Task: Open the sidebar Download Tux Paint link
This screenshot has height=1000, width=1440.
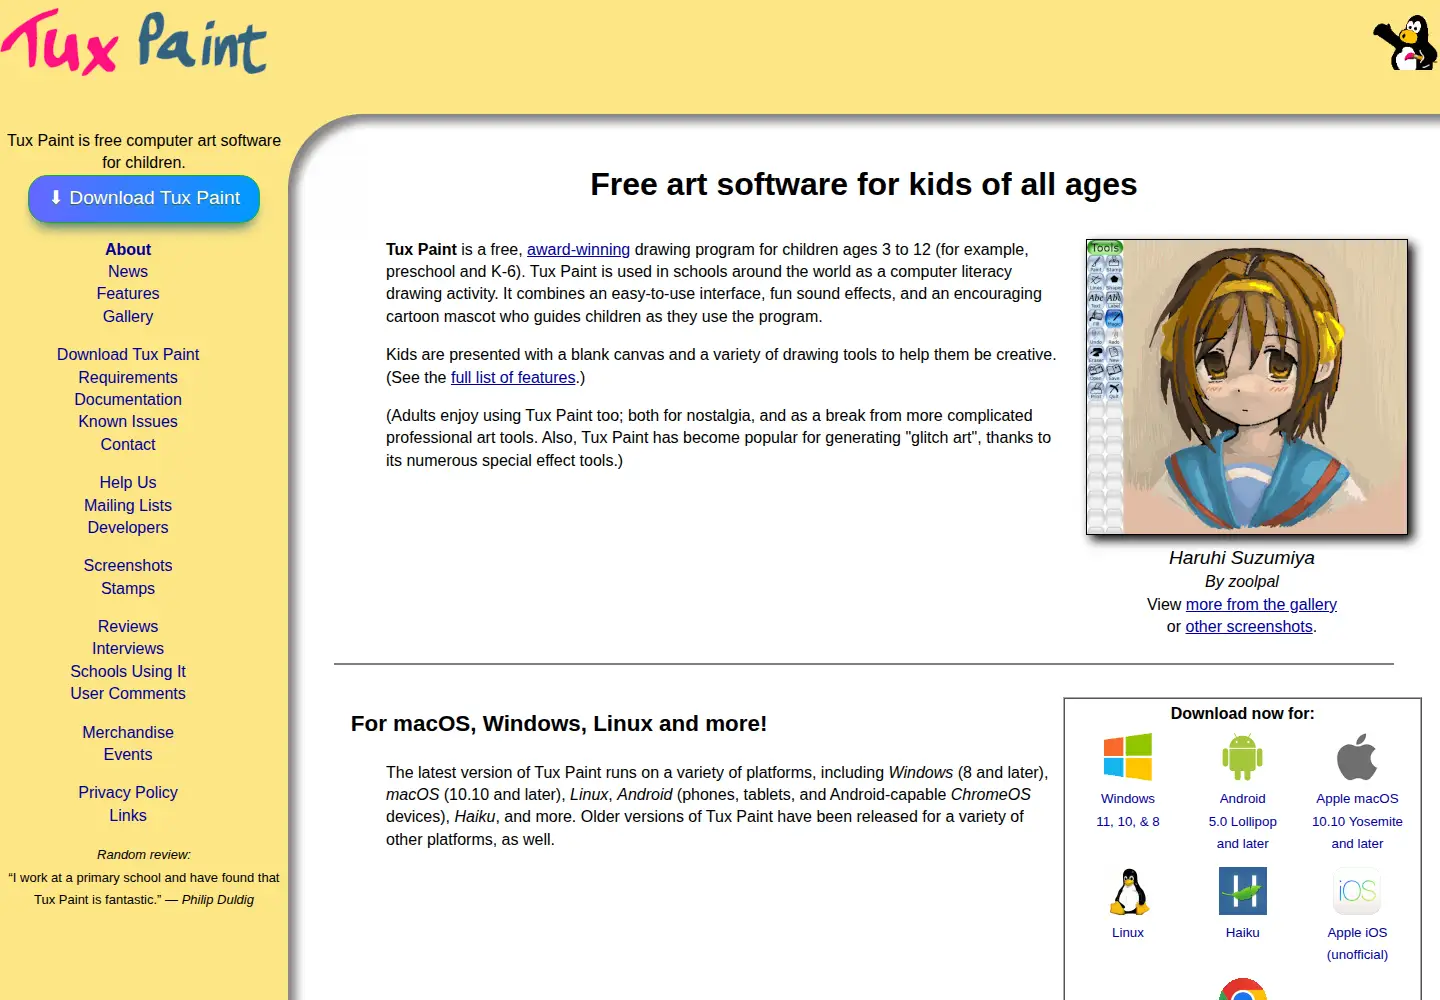Action: (128, 354)
